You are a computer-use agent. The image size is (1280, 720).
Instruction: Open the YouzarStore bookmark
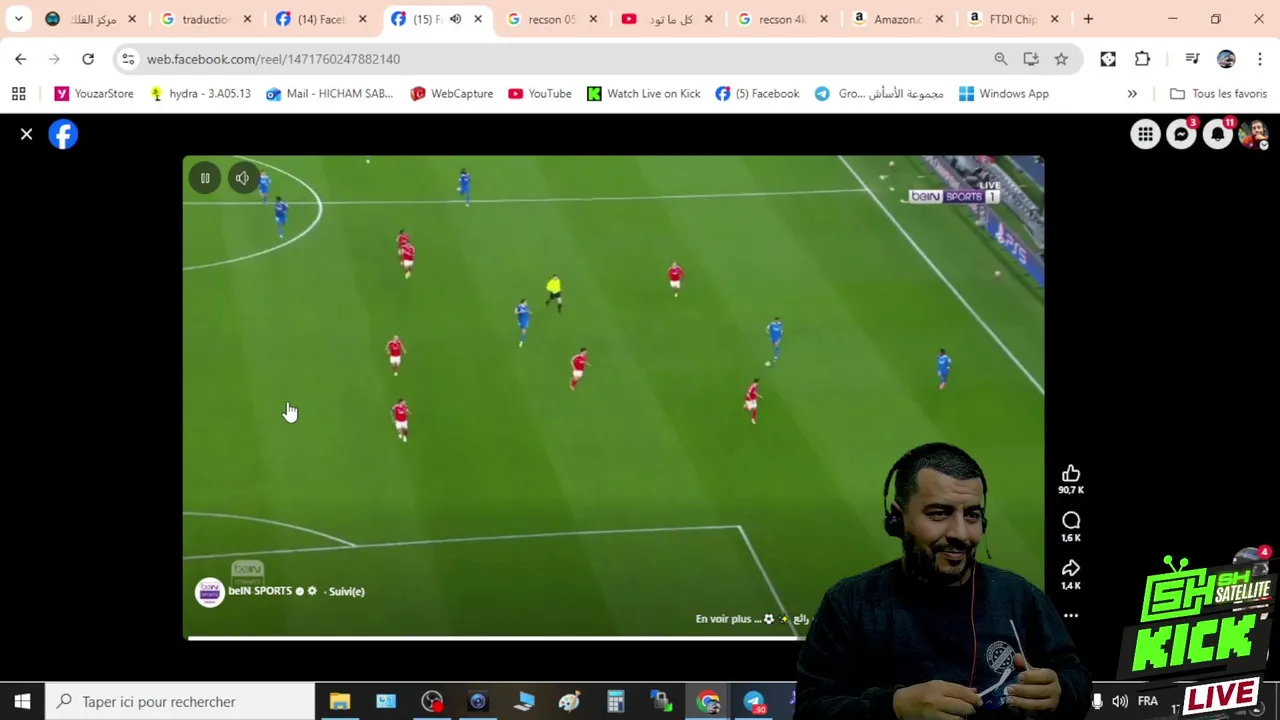pyautogui.click(x=94, y=94)
